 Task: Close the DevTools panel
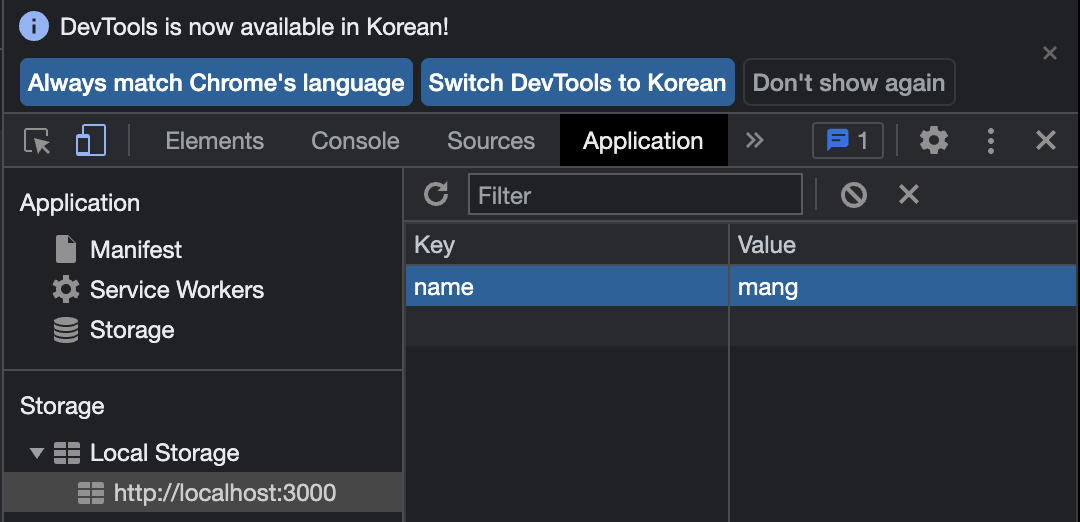coord(1046,141)
